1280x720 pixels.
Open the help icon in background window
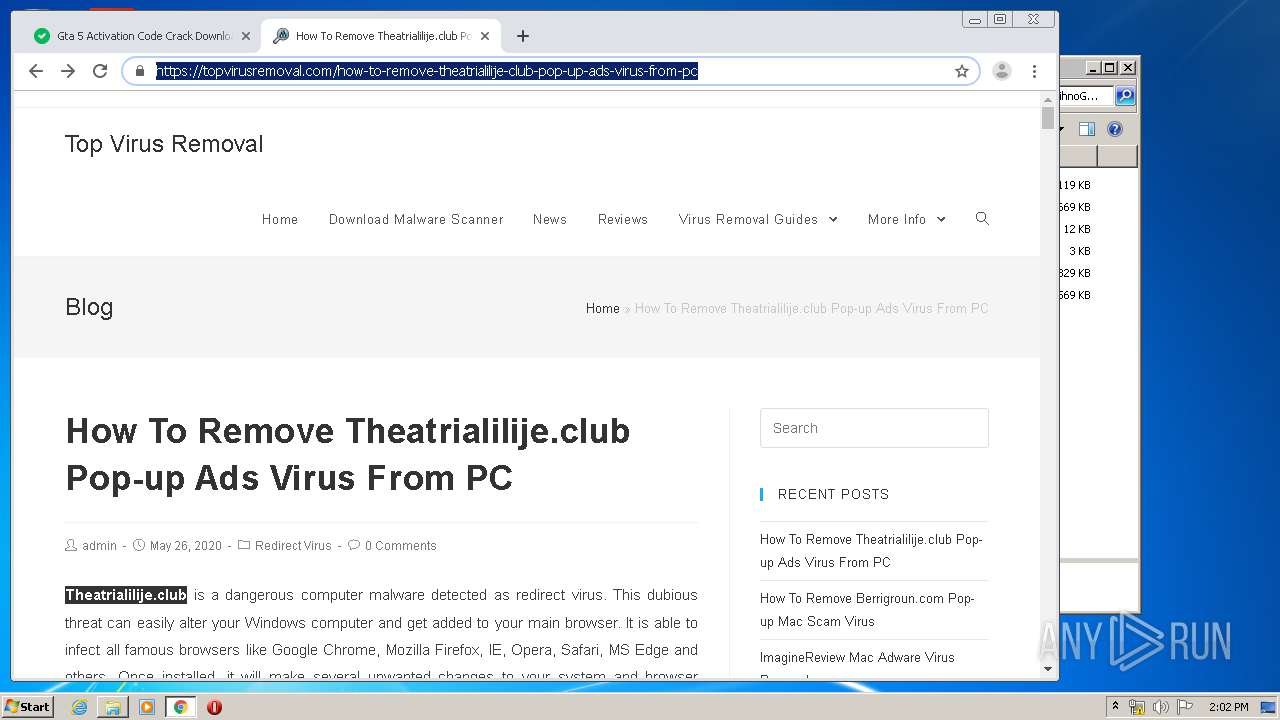1115,129
